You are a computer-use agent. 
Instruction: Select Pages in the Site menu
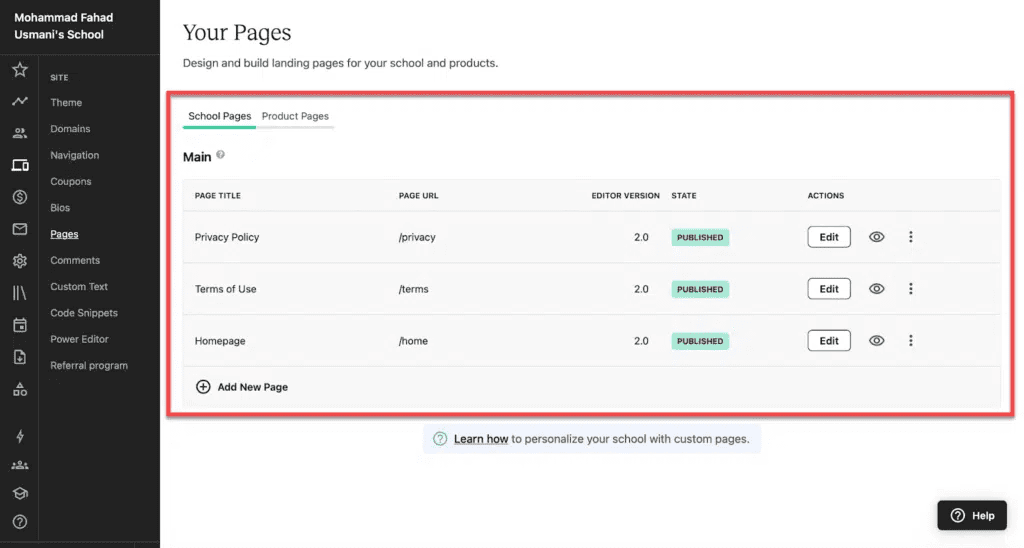(64, 234)
